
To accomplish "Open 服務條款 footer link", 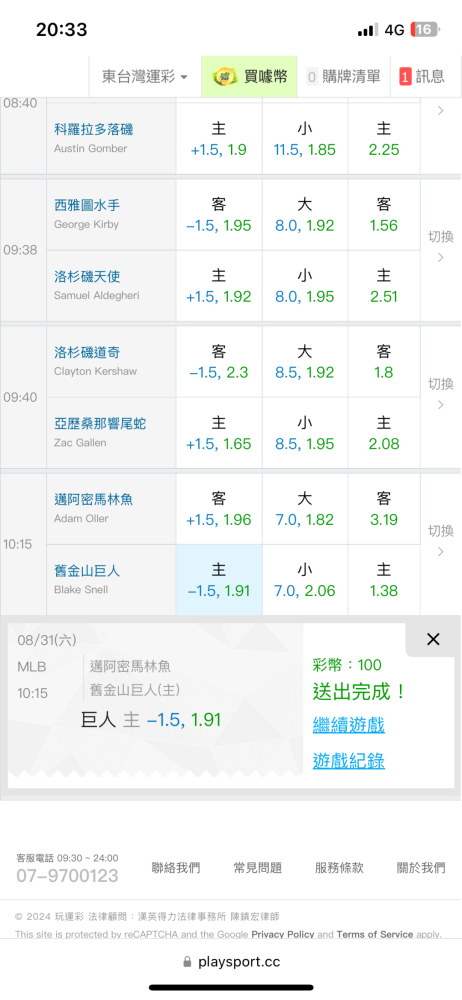I will tap(339, 867).
